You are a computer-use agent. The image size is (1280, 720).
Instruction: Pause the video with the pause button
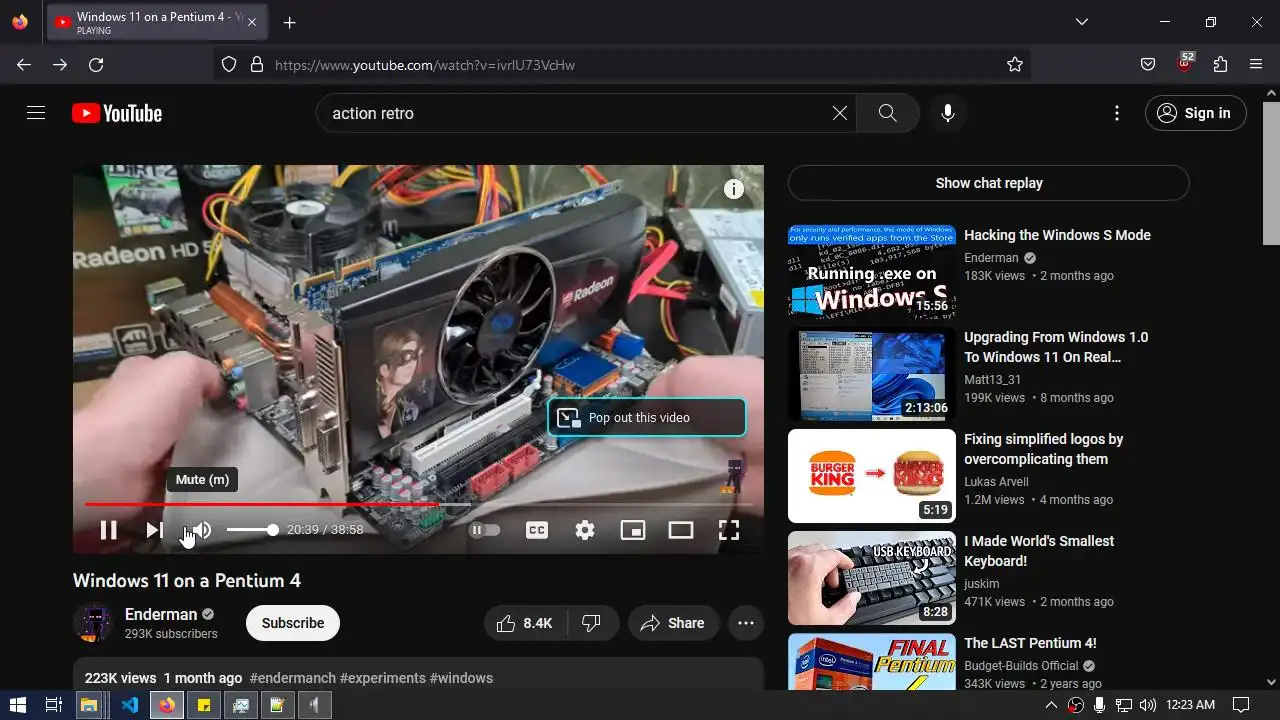click(x=109, y=530)
